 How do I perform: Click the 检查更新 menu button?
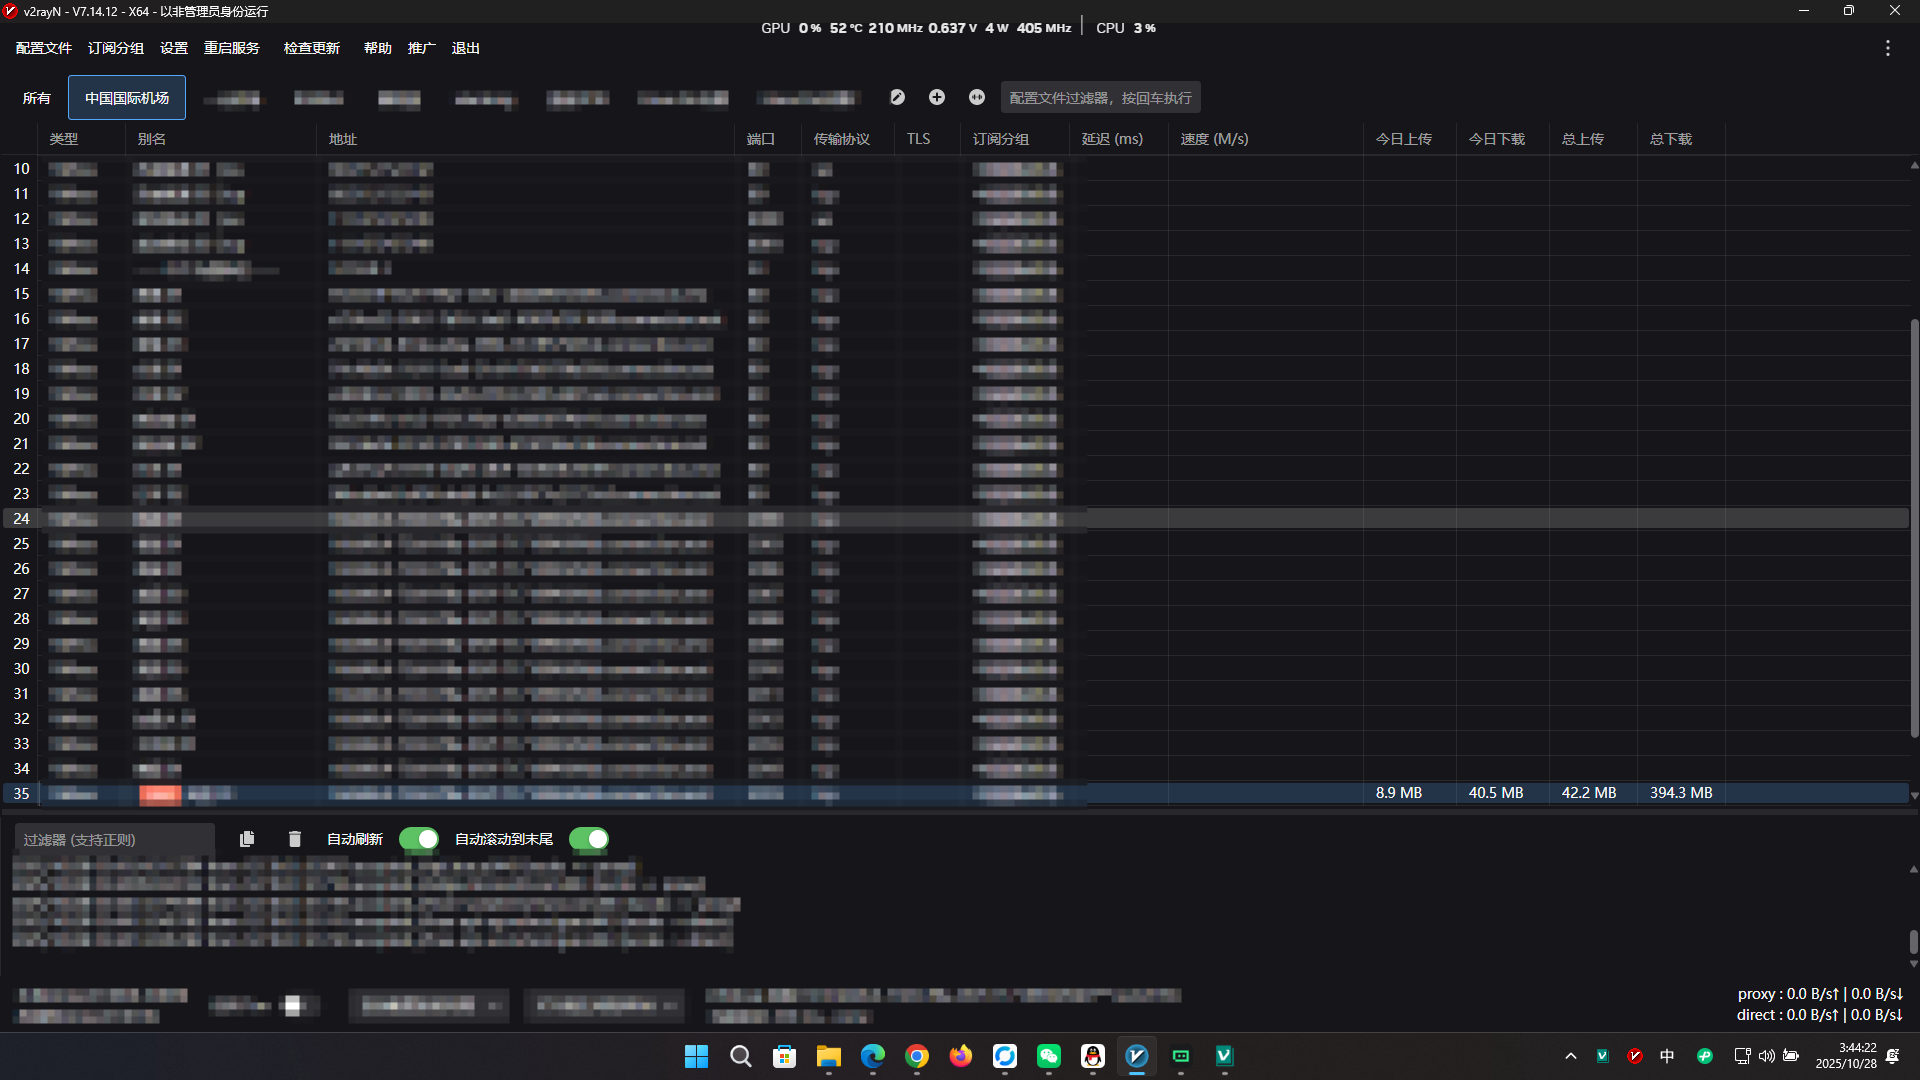point(312,48)
